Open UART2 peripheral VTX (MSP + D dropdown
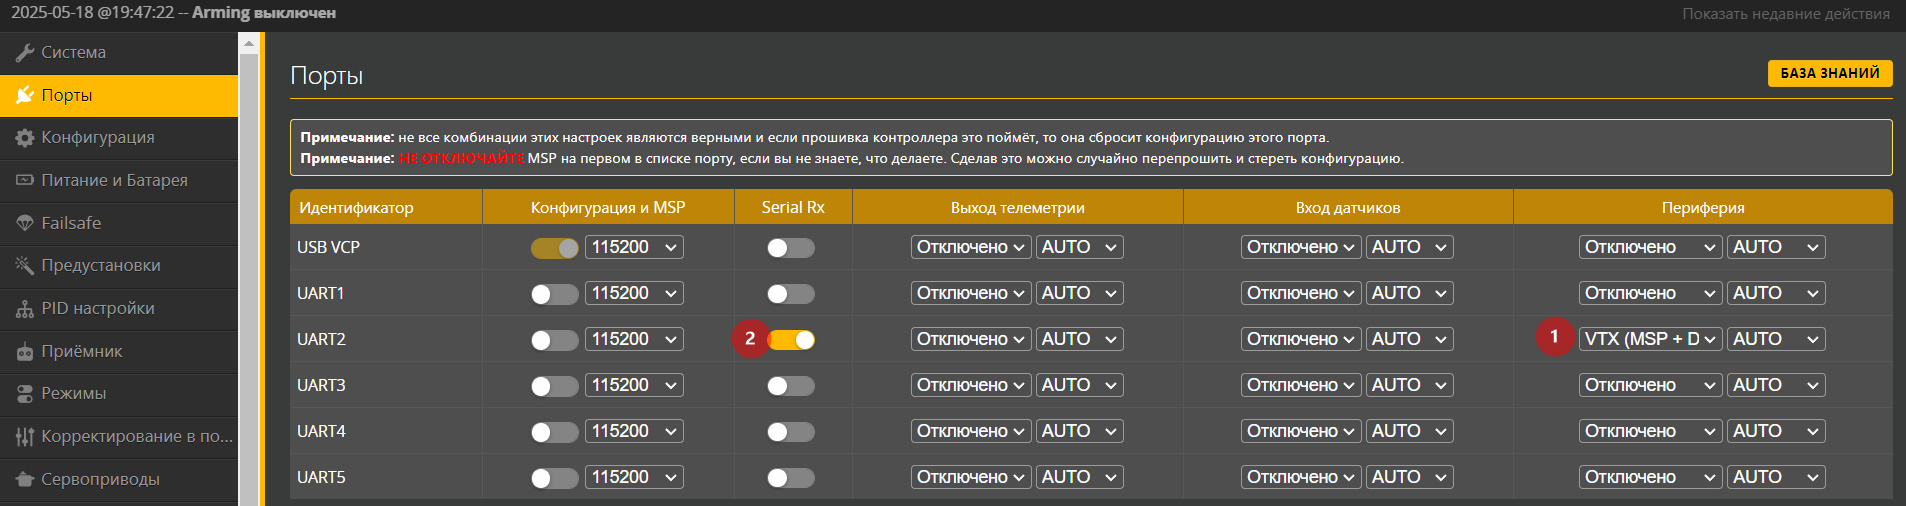This screenshot has width=1906, height=506. [1651, 339]
